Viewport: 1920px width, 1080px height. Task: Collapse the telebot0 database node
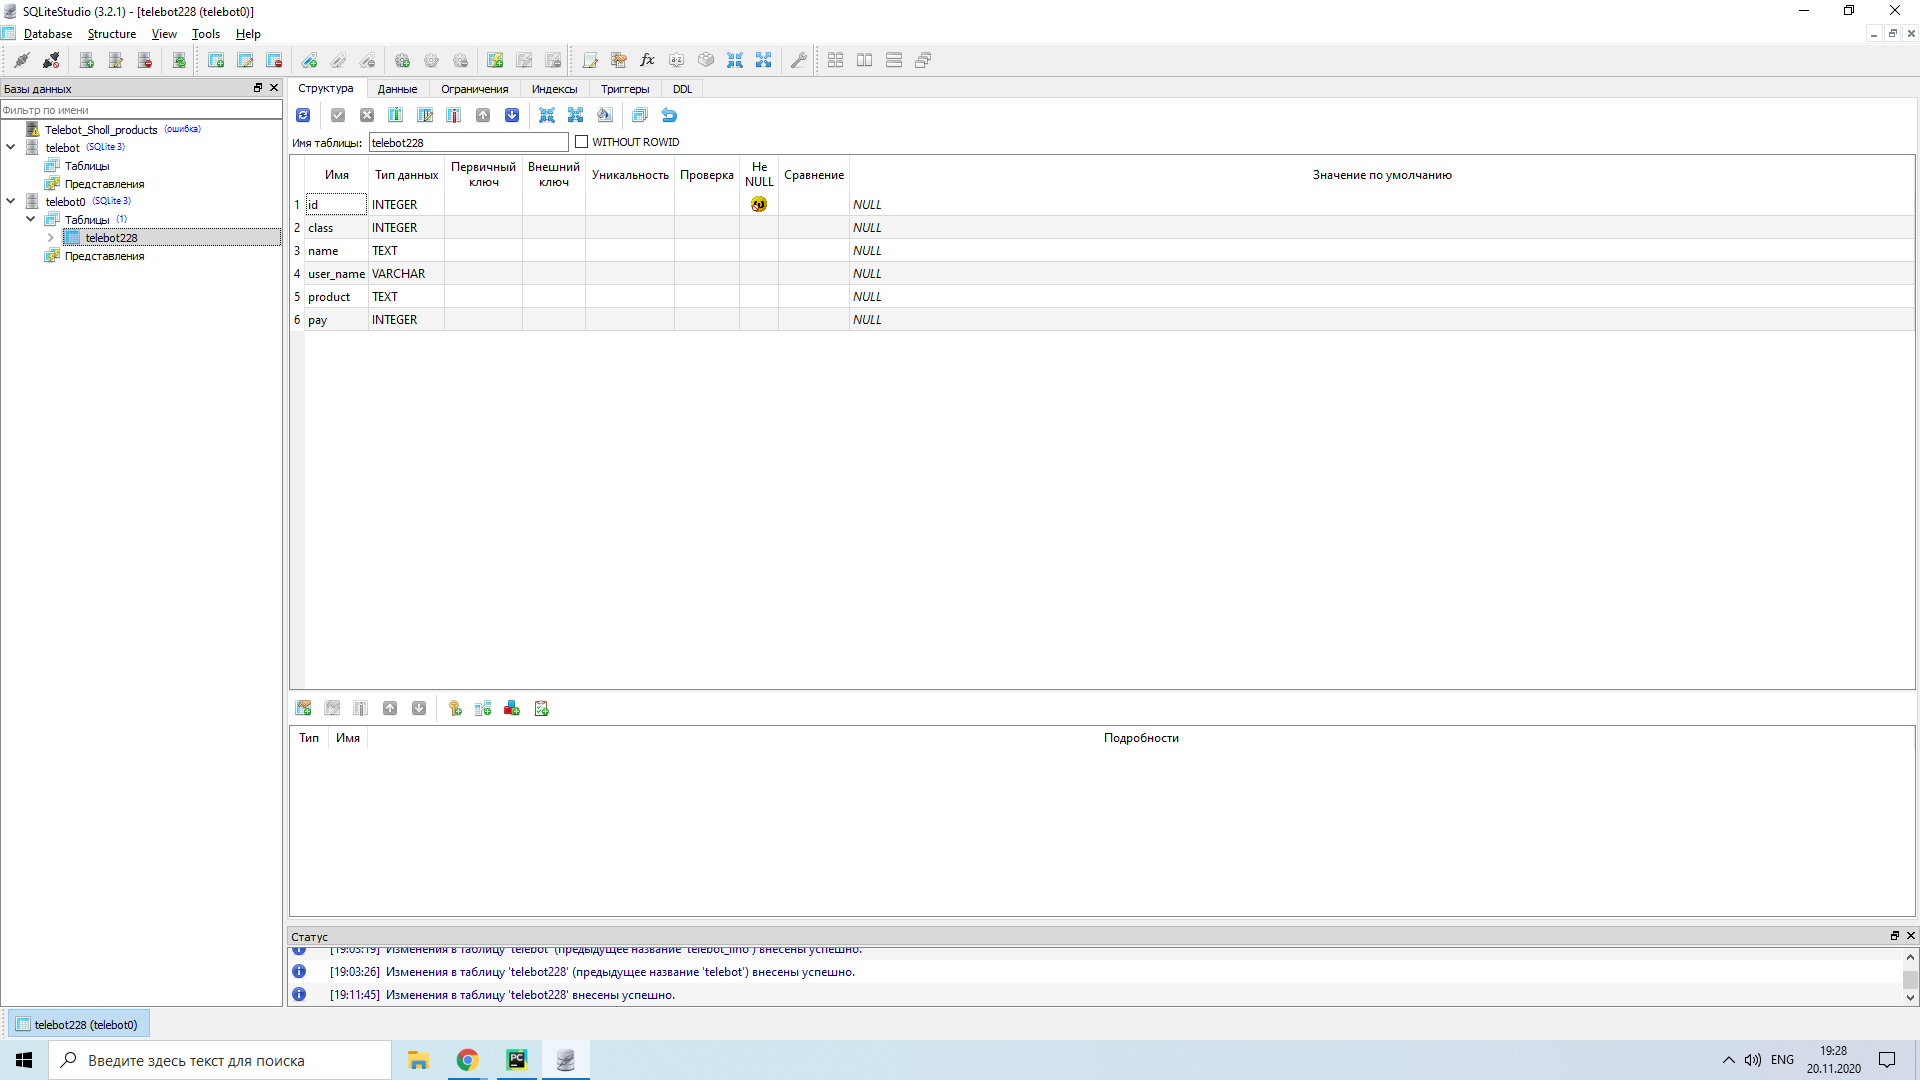(11, 201)
